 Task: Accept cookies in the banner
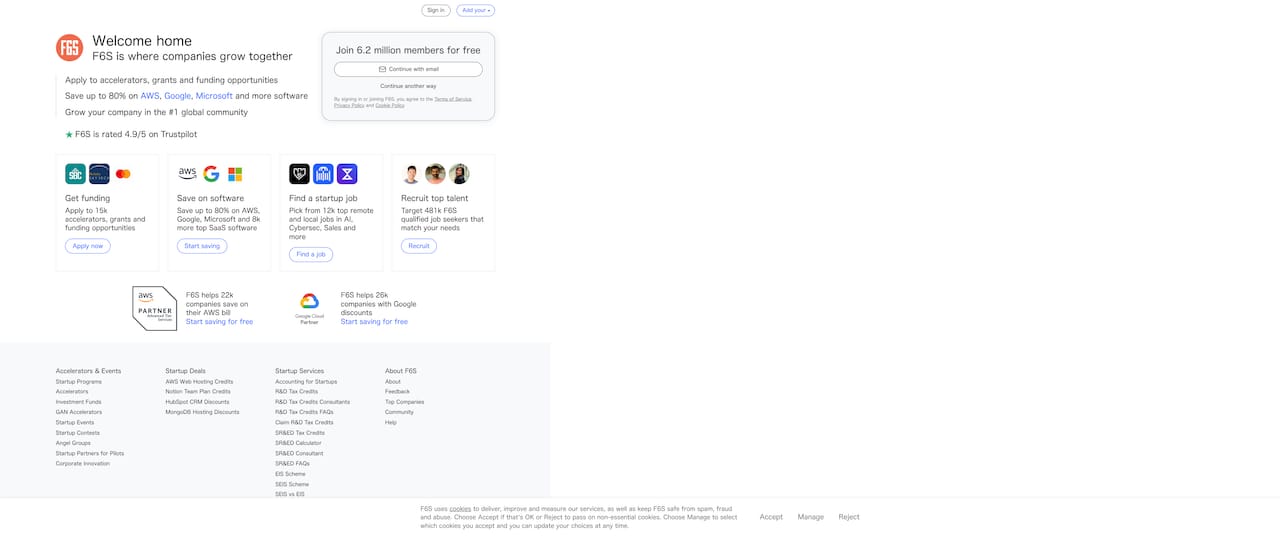pos(771,517)
